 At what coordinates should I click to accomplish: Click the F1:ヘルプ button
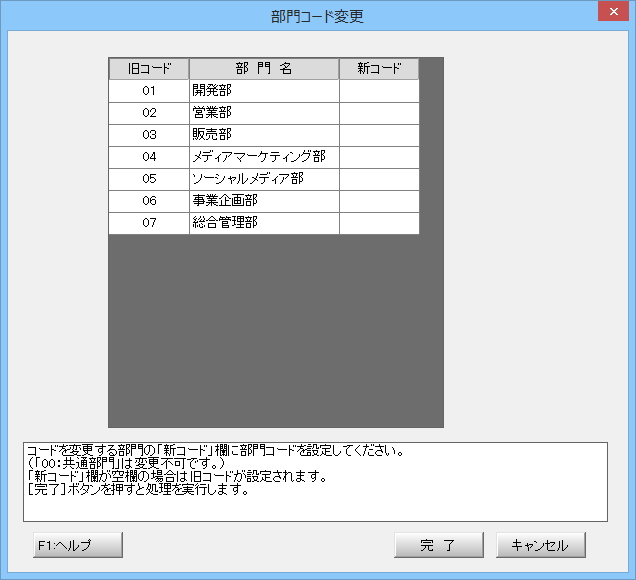click(78, 545)
